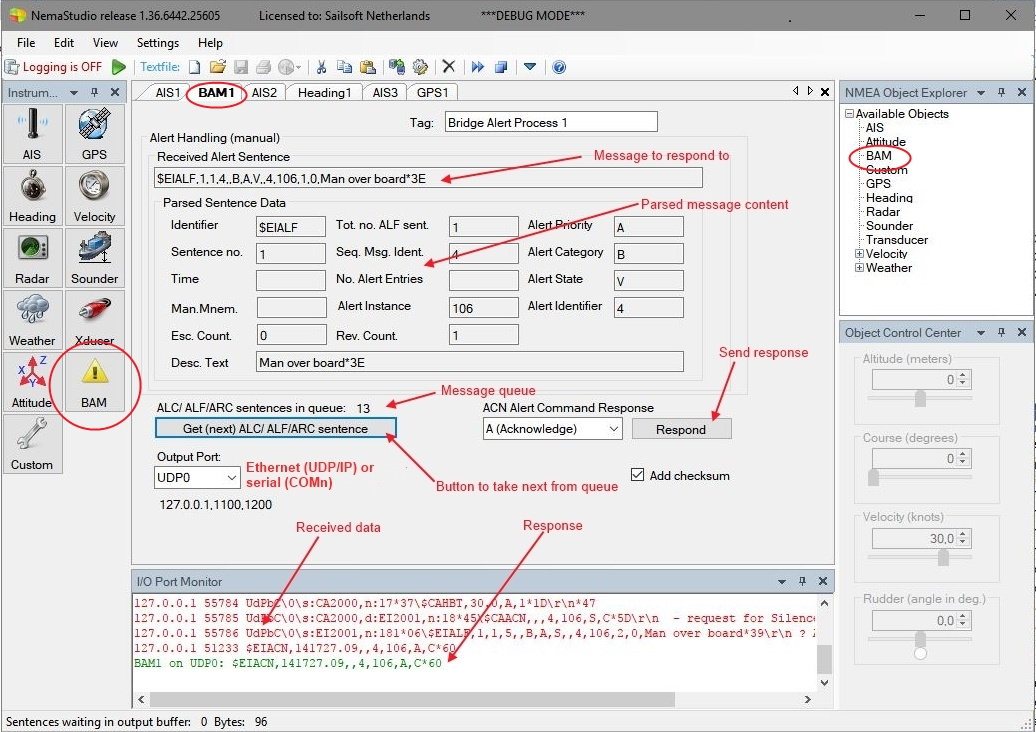This screenshot has width=1036, height=732.
Task: Toggle the Add checksum checkbox
Action: click(638, 475)
